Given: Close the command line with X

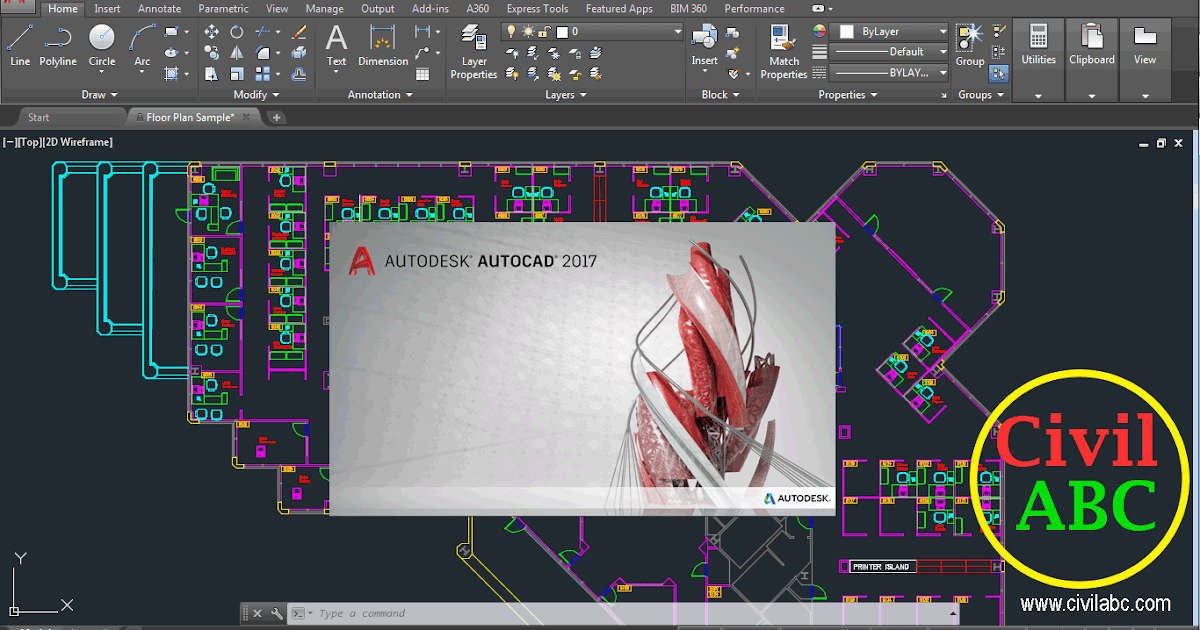Looking at the screenshot, I should pos(257,613).
